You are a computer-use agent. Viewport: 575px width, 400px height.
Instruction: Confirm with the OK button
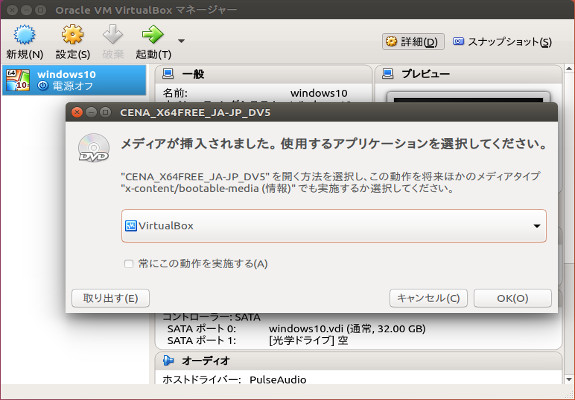513,298
